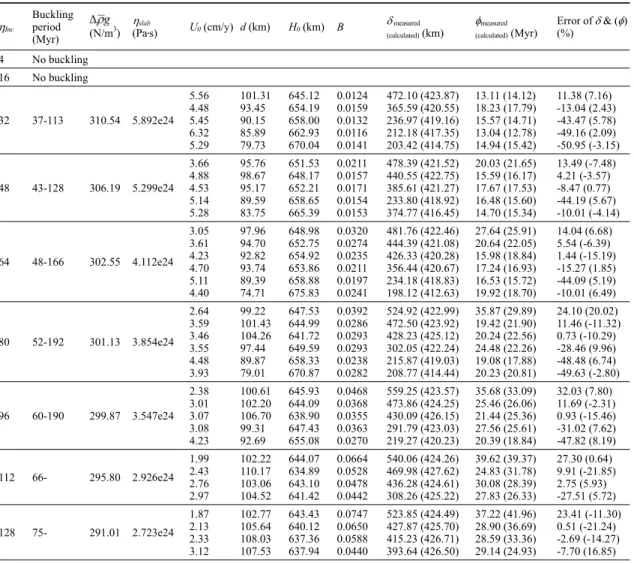Viewport: 634px width, 563px height.
Task: Click the value '295.80'
Action: [x=105, y=478]
